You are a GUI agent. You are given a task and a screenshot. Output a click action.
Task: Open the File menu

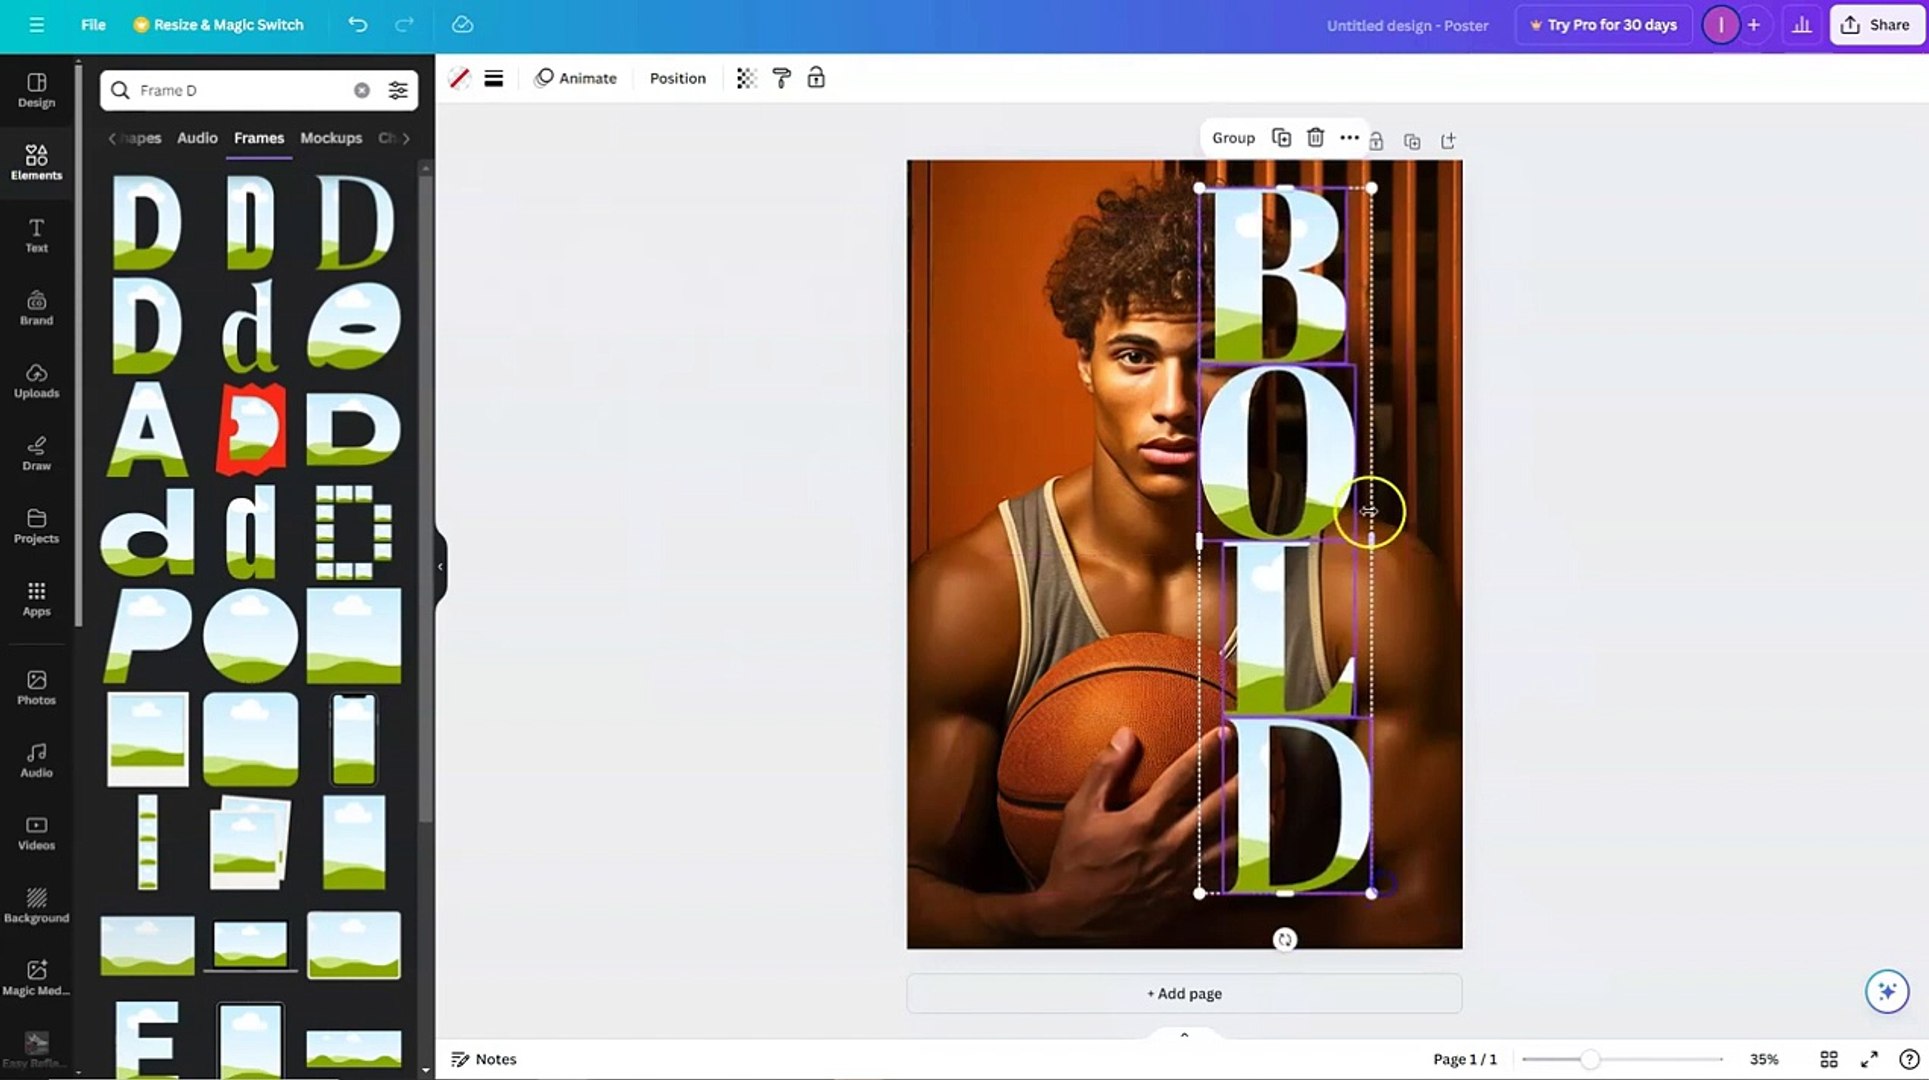[92, 25]
